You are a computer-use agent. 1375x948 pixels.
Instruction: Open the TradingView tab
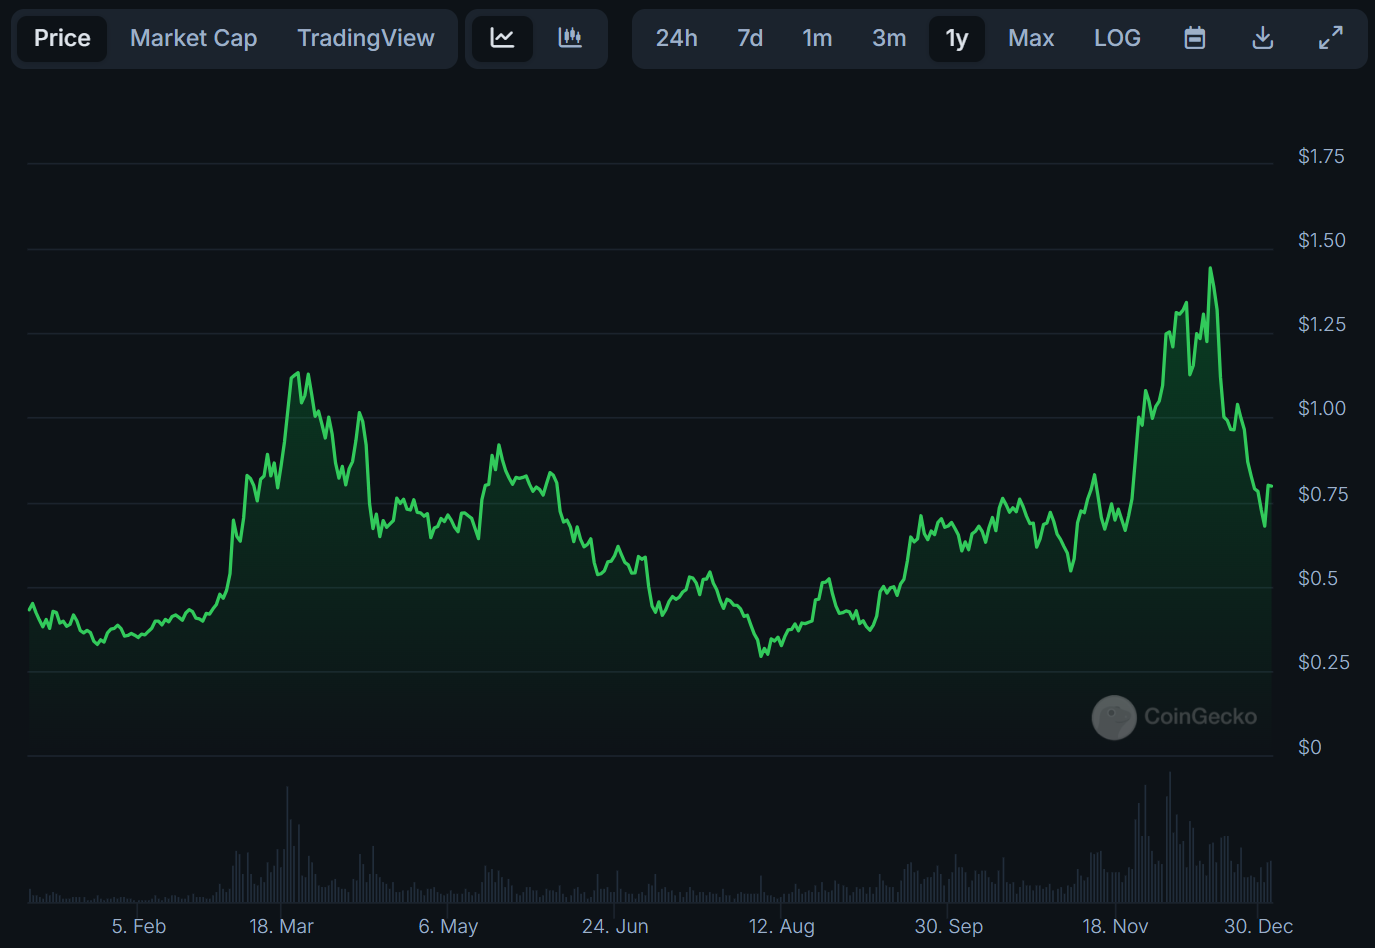(x=366, y=38)
